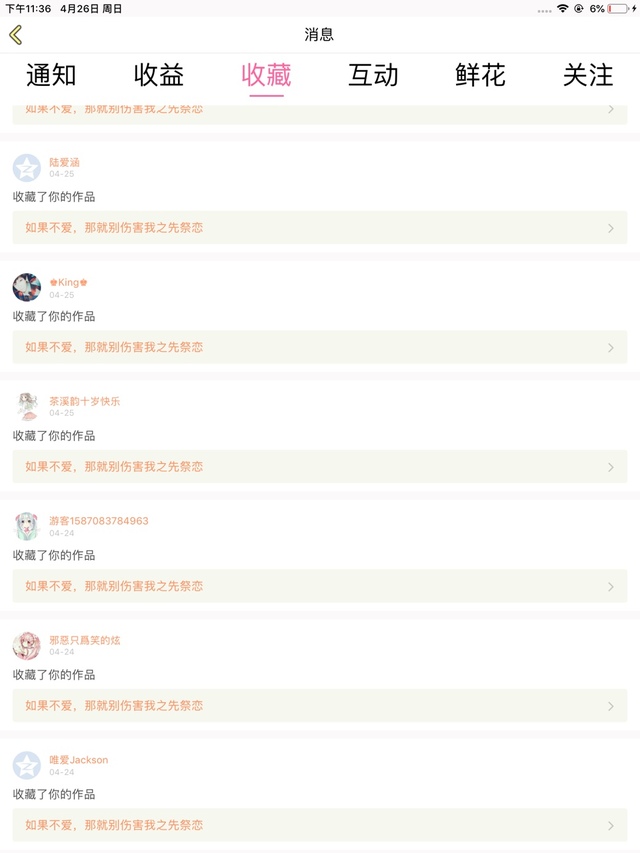Open 陆爱涵's star avatar

(x=27, y=168)
